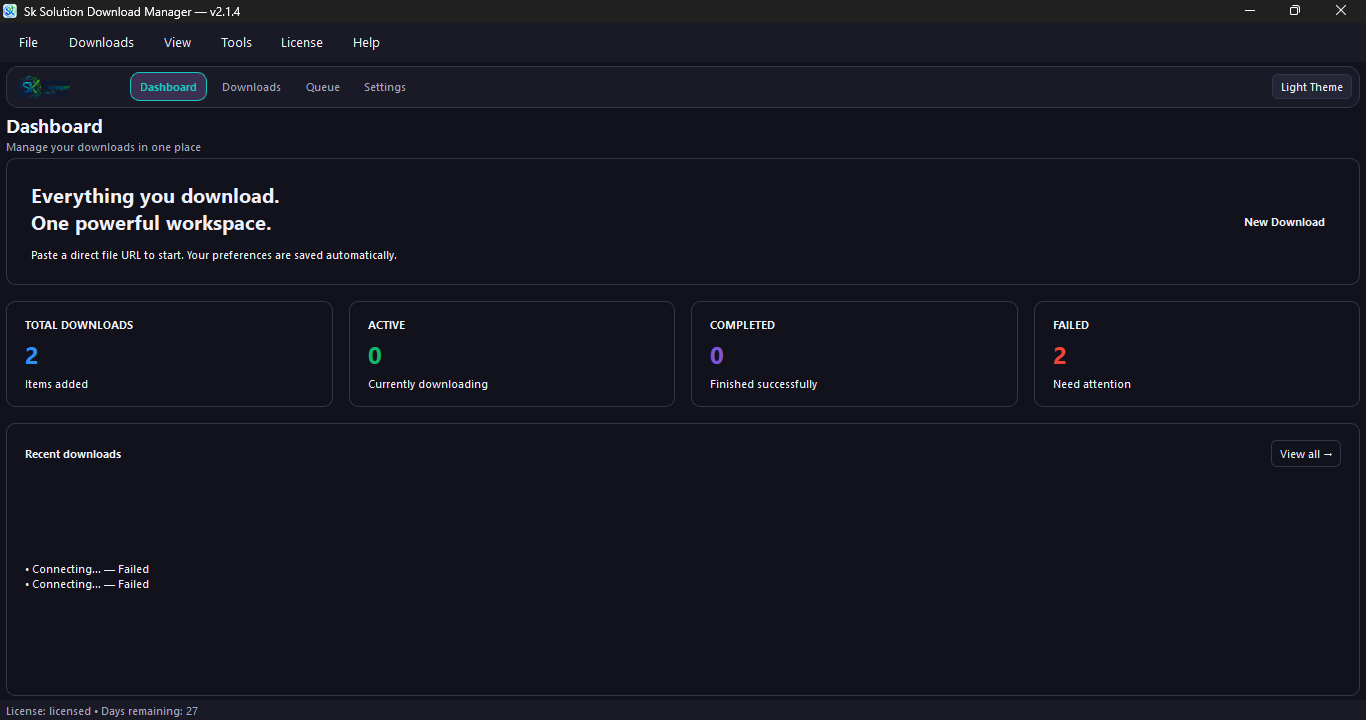Click the Active downloads card

(x=512, y=354)
